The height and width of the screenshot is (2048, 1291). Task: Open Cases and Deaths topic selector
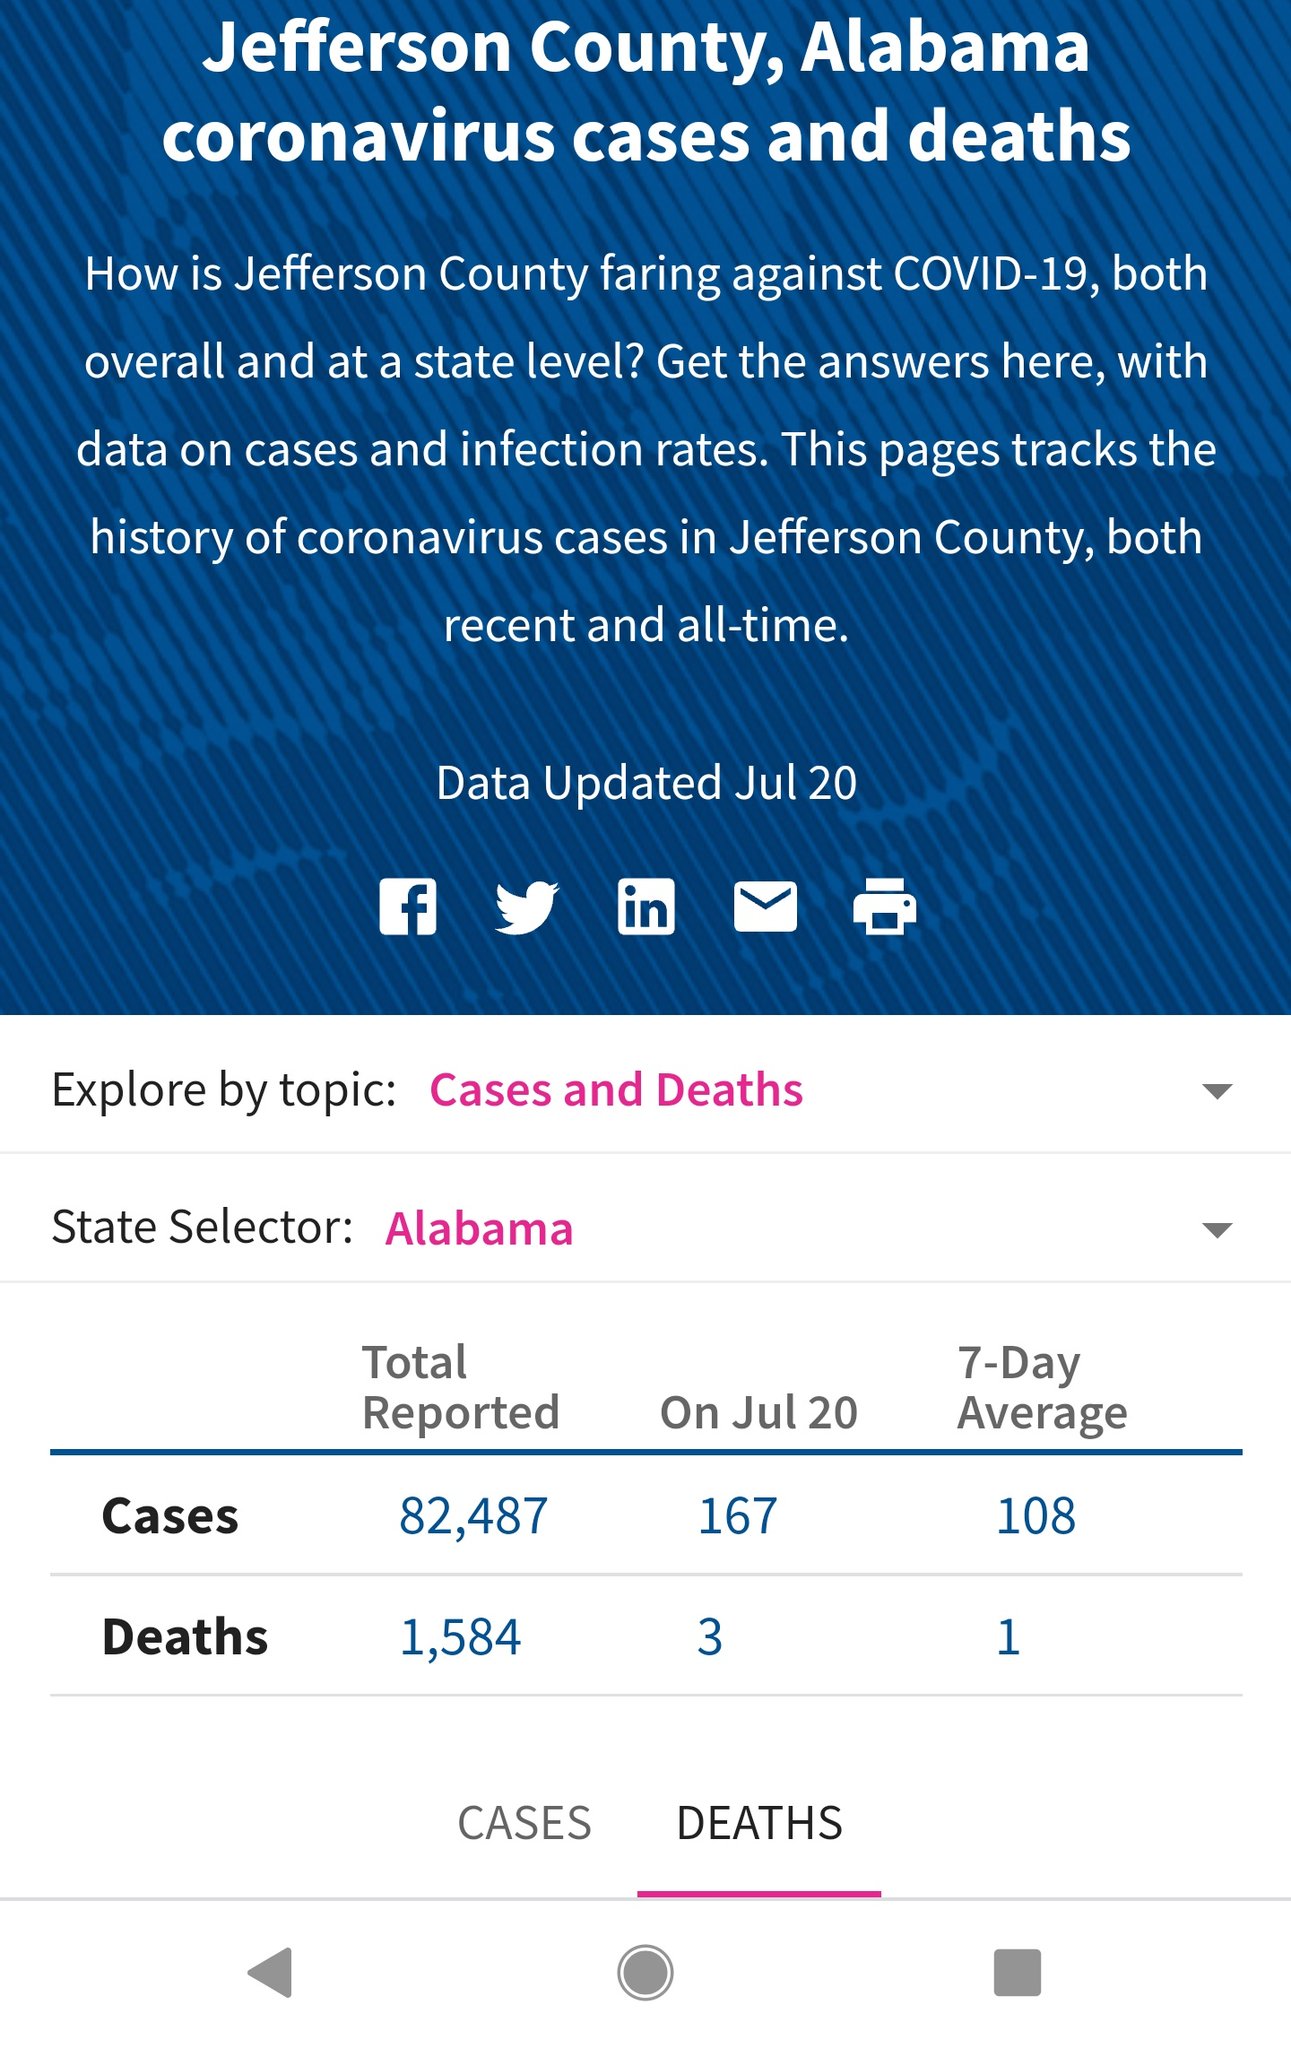click(616, 1089)
